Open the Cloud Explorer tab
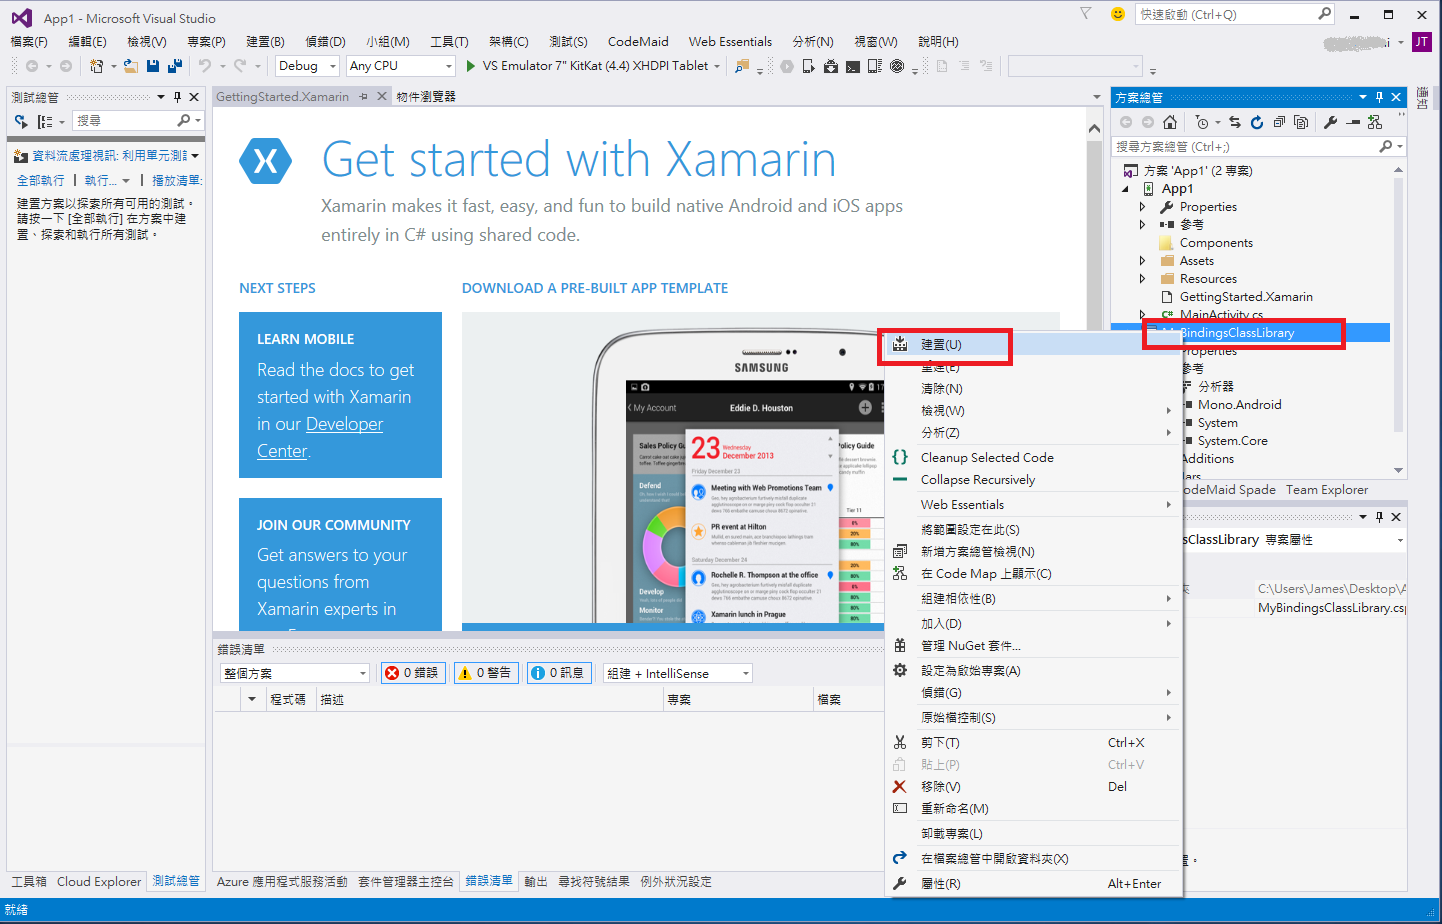1442x924 pixels. (x=99, y=881)
